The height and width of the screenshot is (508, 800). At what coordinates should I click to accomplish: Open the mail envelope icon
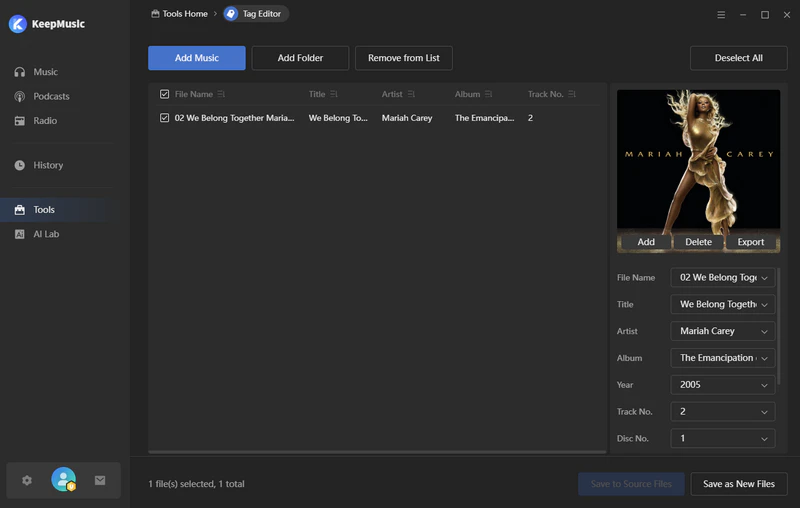pyautogui.click(x=100, y=480)
